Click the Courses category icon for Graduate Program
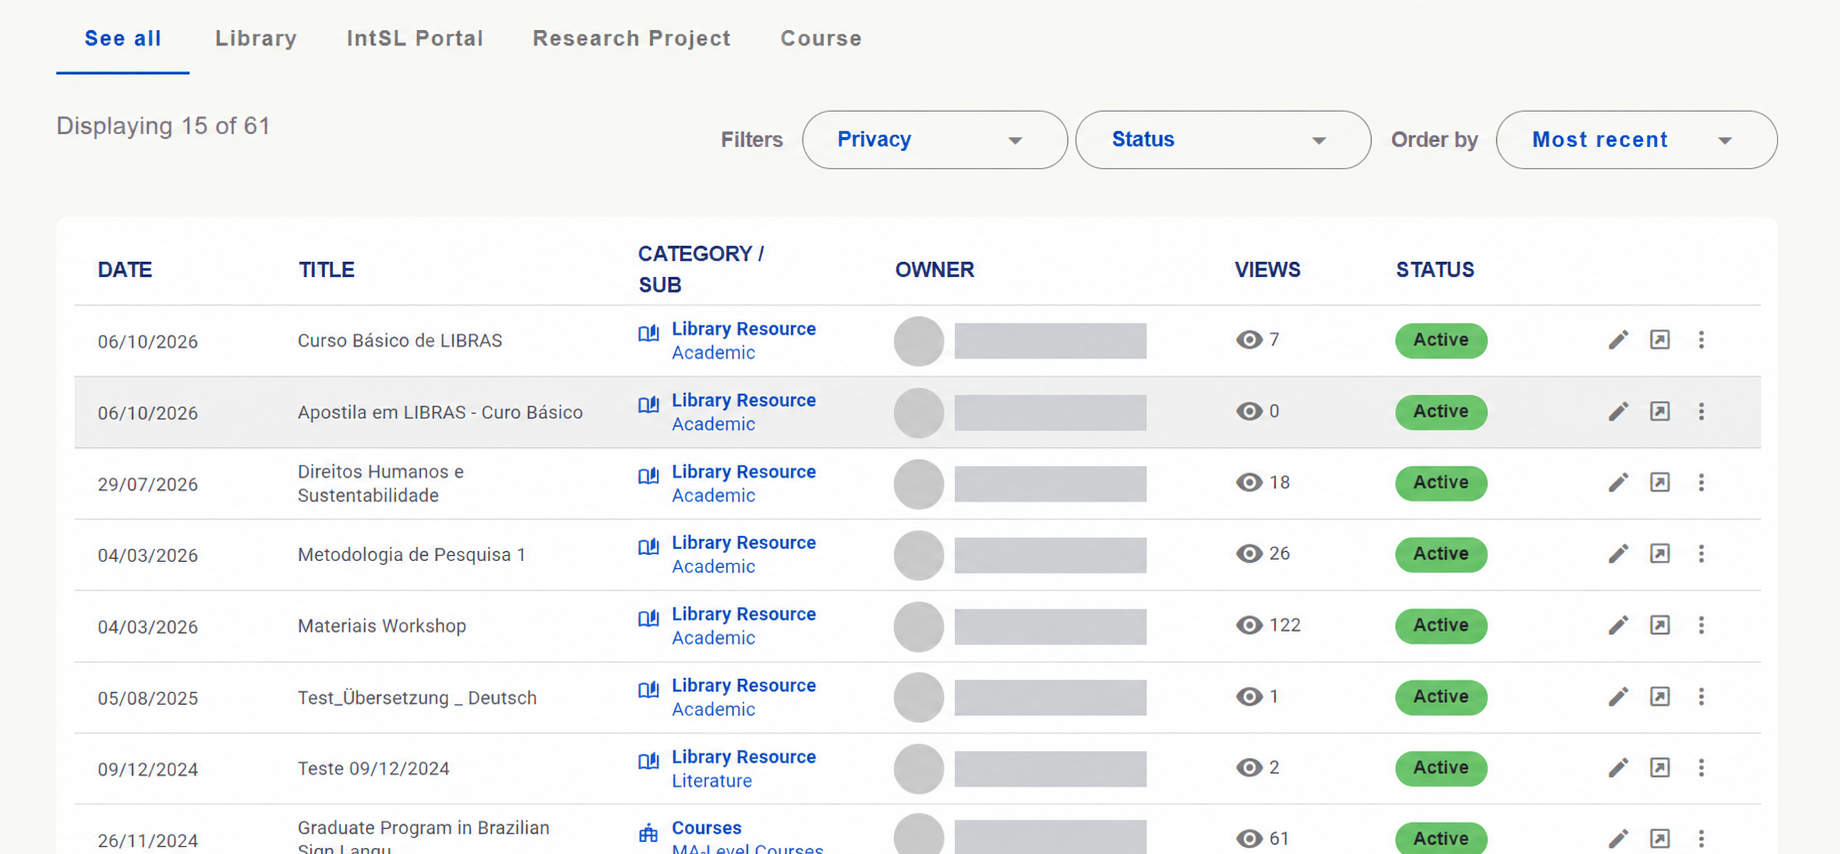Image resolution: width=1840 pixels, height=854 pixels. pyautogui.click(x=649, y=833)
